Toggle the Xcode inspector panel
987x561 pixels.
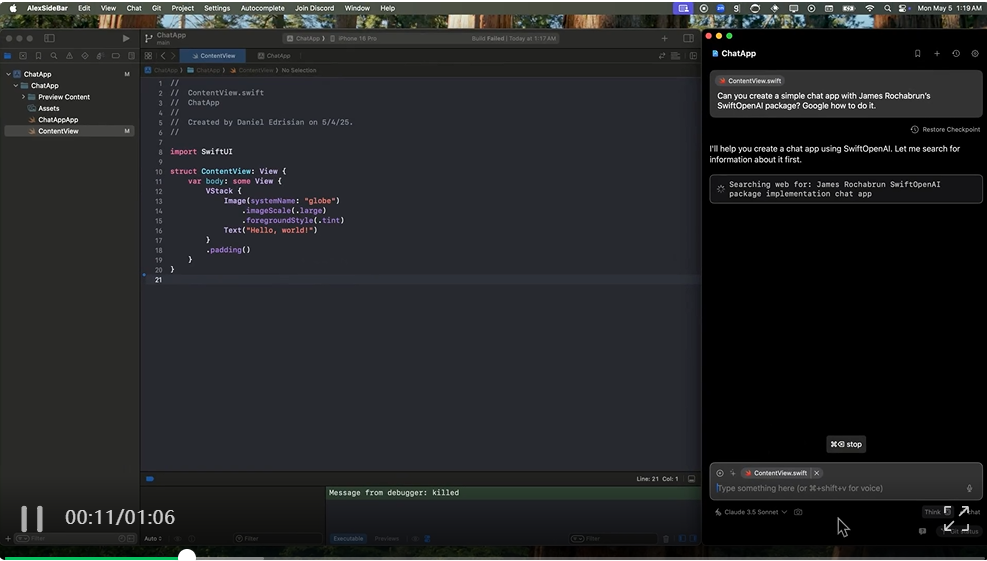[688, 38]
